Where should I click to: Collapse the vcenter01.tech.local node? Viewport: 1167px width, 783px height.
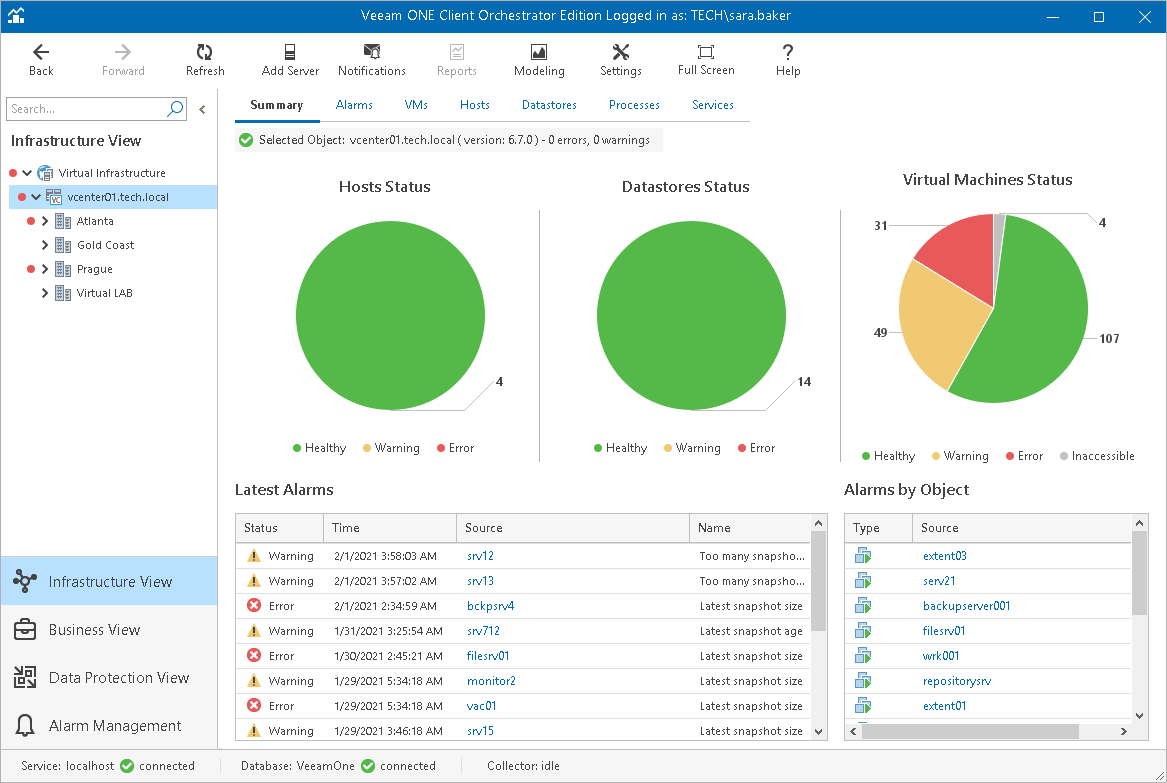(36, 197)
